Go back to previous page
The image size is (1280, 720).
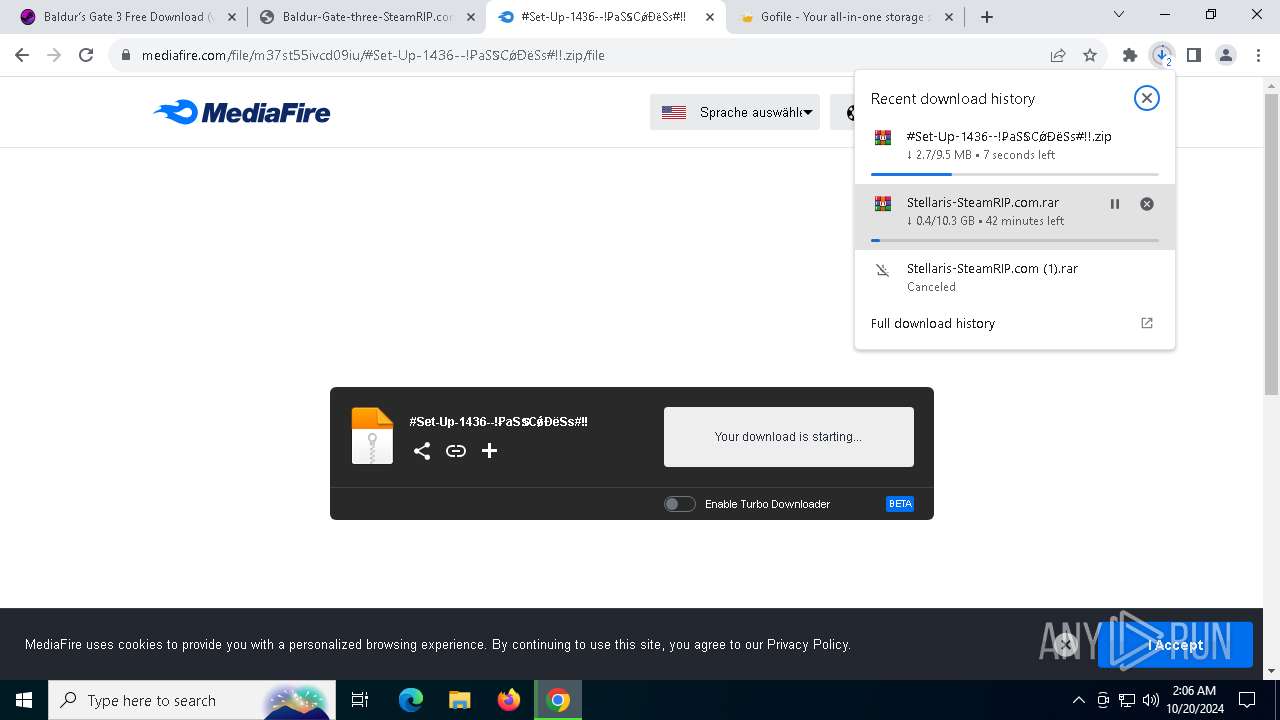(22, 56)
